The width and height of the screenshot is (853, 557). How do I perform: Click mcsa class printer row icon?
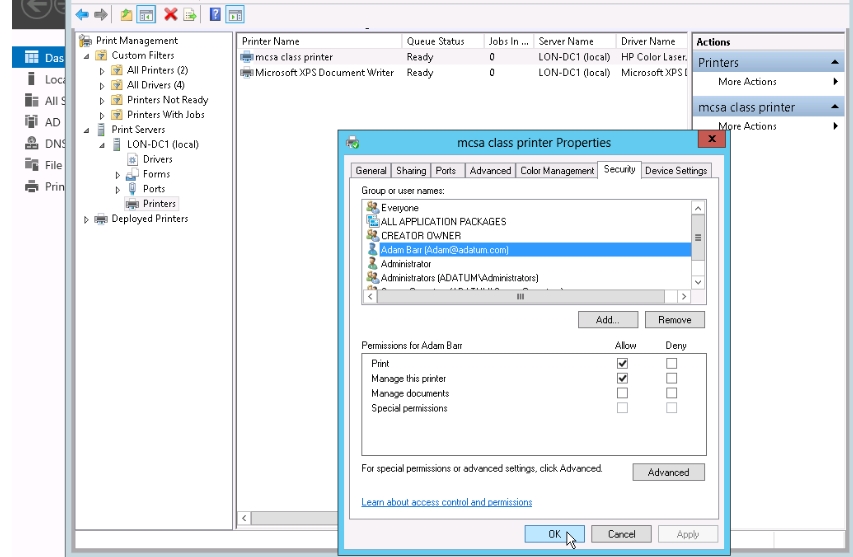click(x=247, y=57)
